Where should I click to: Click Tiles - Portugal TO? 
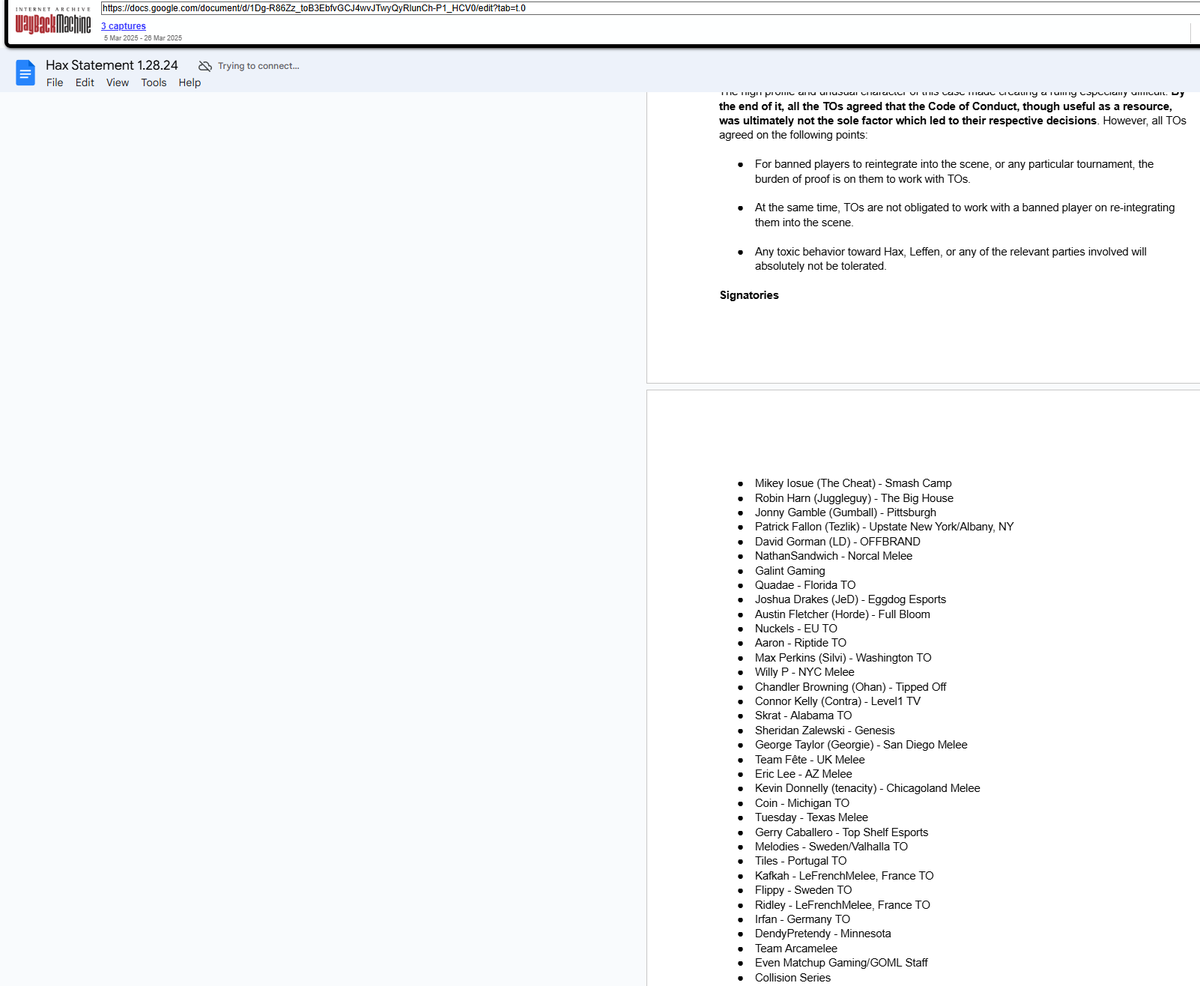click(x=800, y=861)
